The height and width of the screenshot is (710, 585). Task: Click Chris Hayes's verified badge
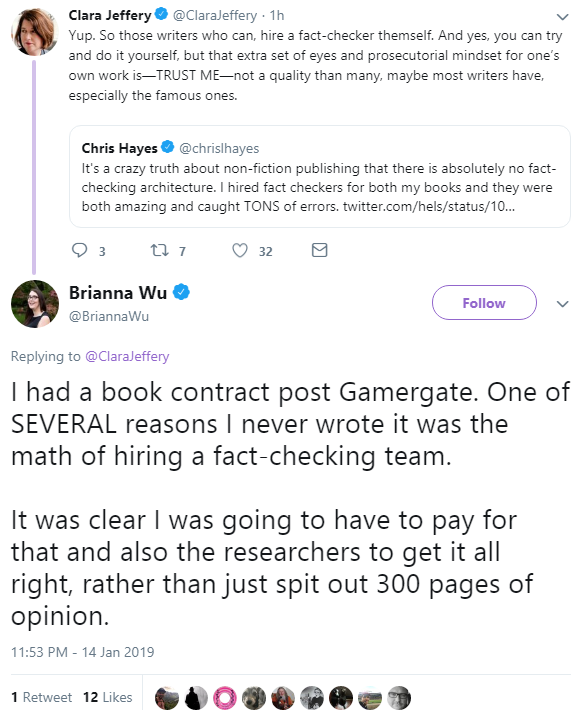point(168,147)
